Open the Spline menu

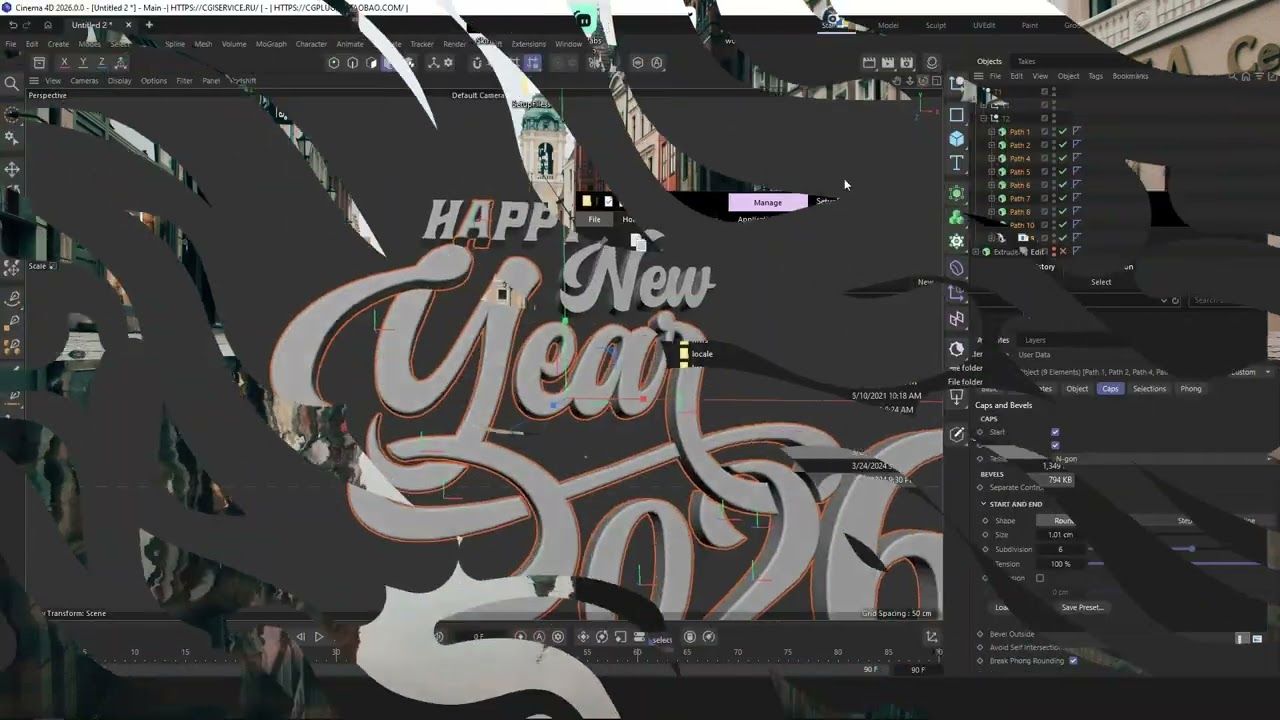pos(175,44)
